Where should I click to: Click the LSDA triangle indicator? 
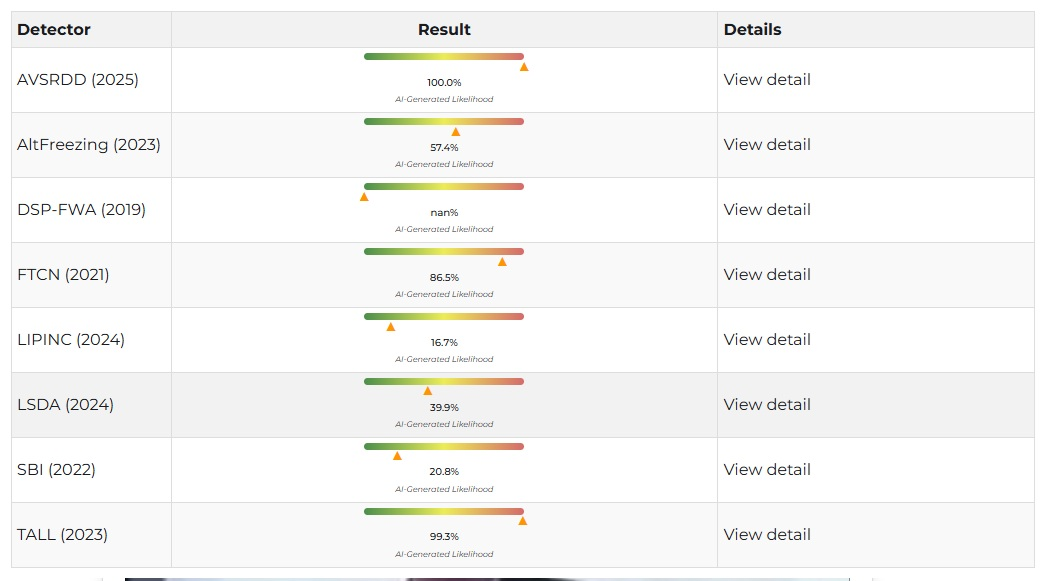[x=428, y=391]
